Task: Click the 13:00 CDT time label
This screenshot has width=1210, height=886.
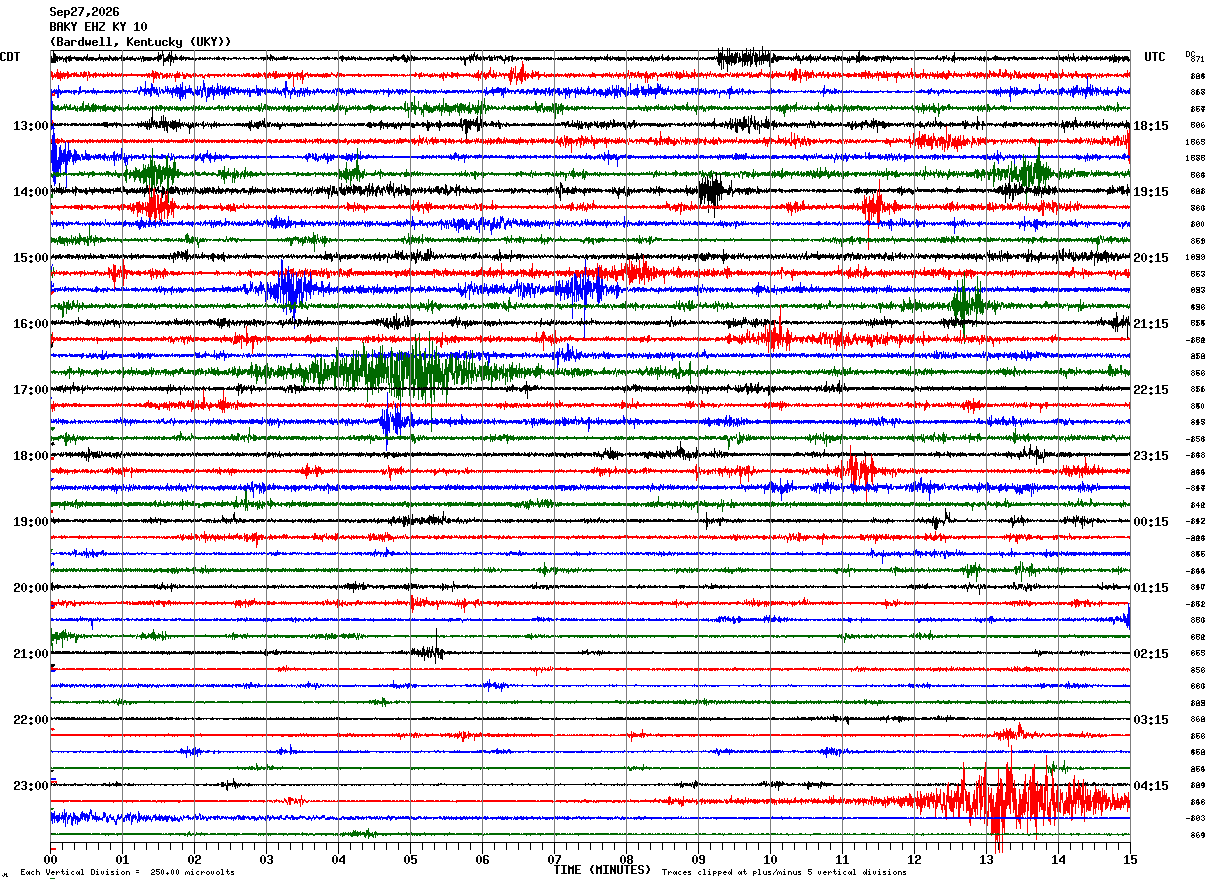Action: 30,126
